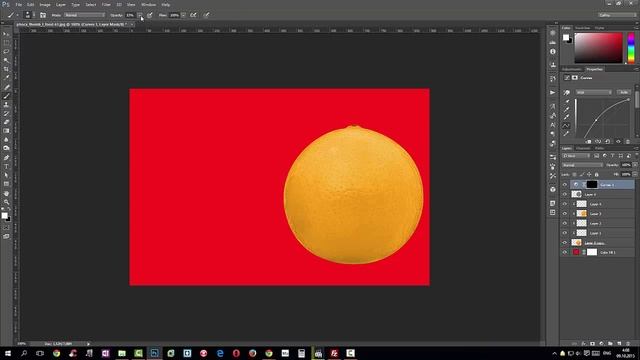Toggle airbrush-style build-up in options bar
This screenshot has width=640, height=360.
pyautogui.click(x=193, y=15)
